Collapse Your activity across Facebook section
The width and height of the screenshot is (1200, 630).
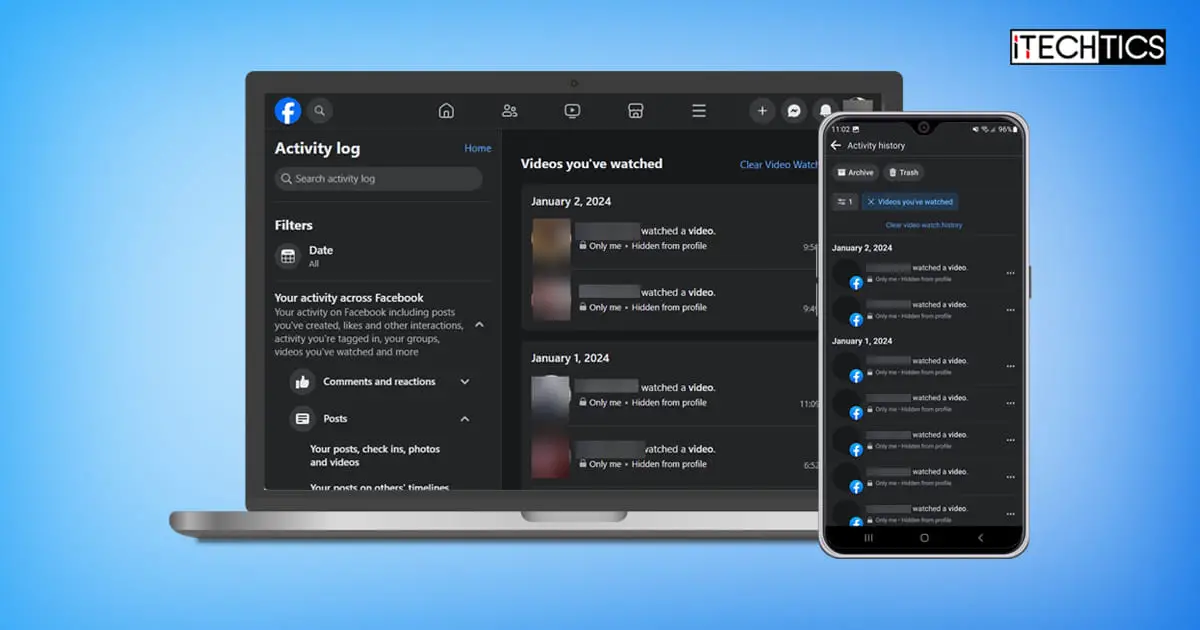coord(479,325)
